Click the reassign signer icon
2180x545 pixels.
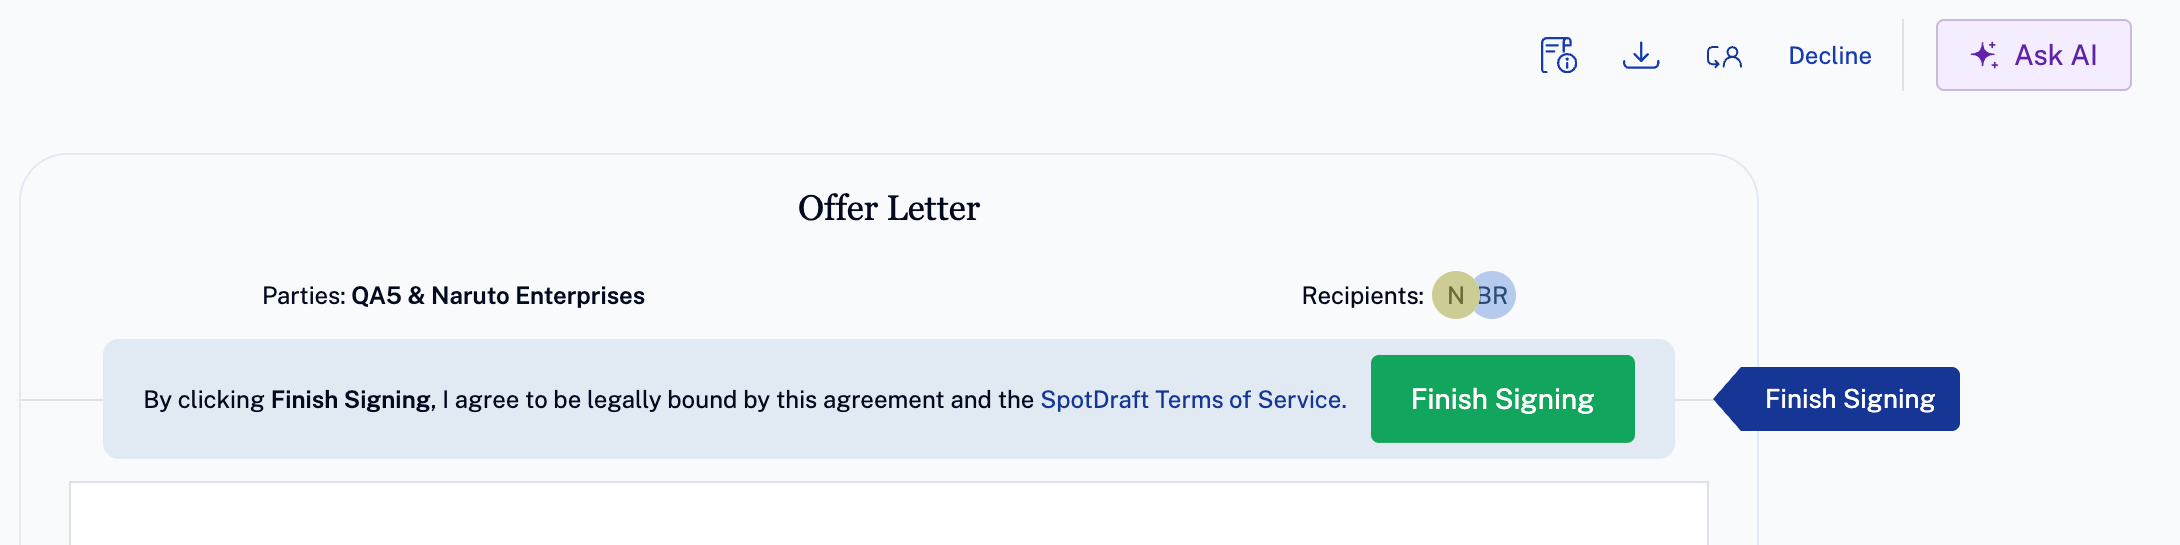[x=1724, y=56]
